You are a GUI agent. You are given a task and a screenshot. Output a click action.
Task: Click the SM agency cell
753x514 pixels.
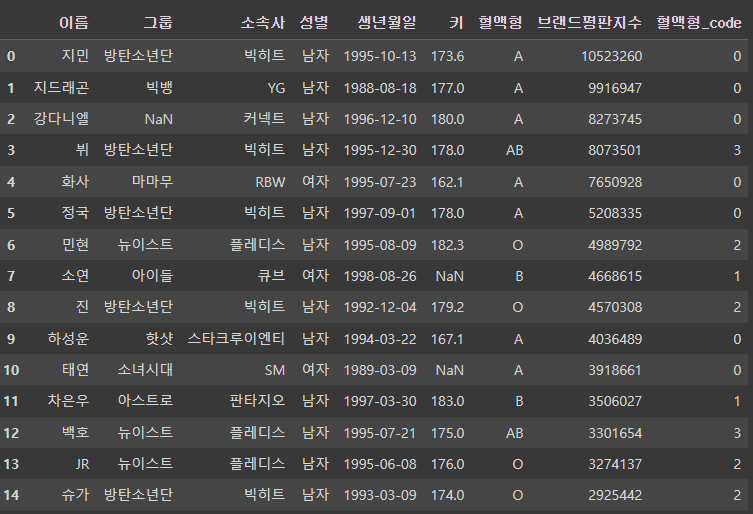[x=275, y=370]
